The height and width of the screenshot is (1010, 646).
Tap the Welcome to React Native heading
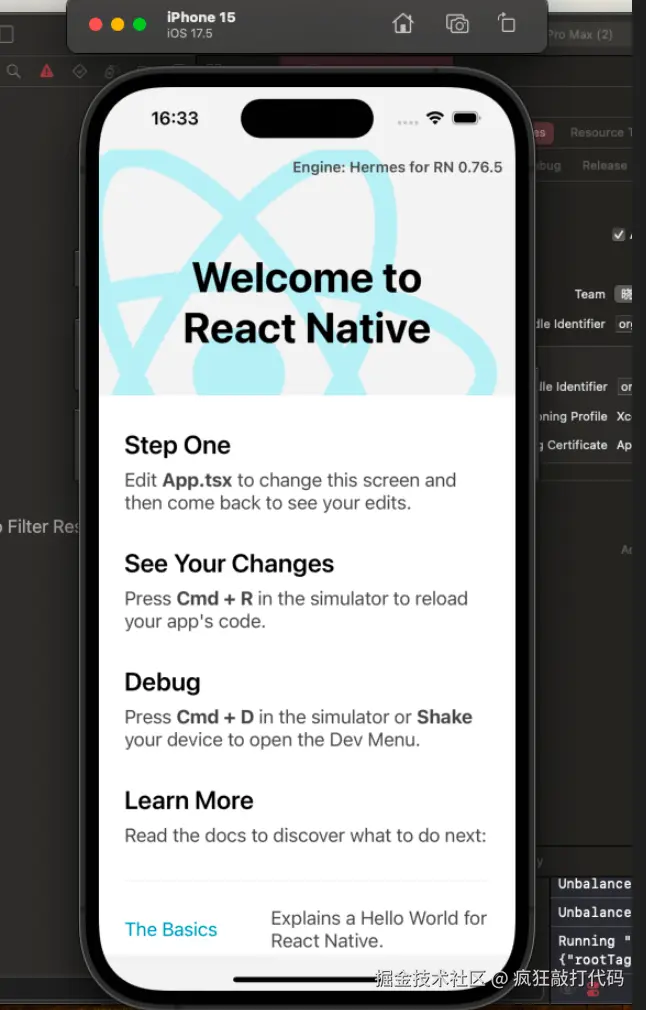point(307,303)
